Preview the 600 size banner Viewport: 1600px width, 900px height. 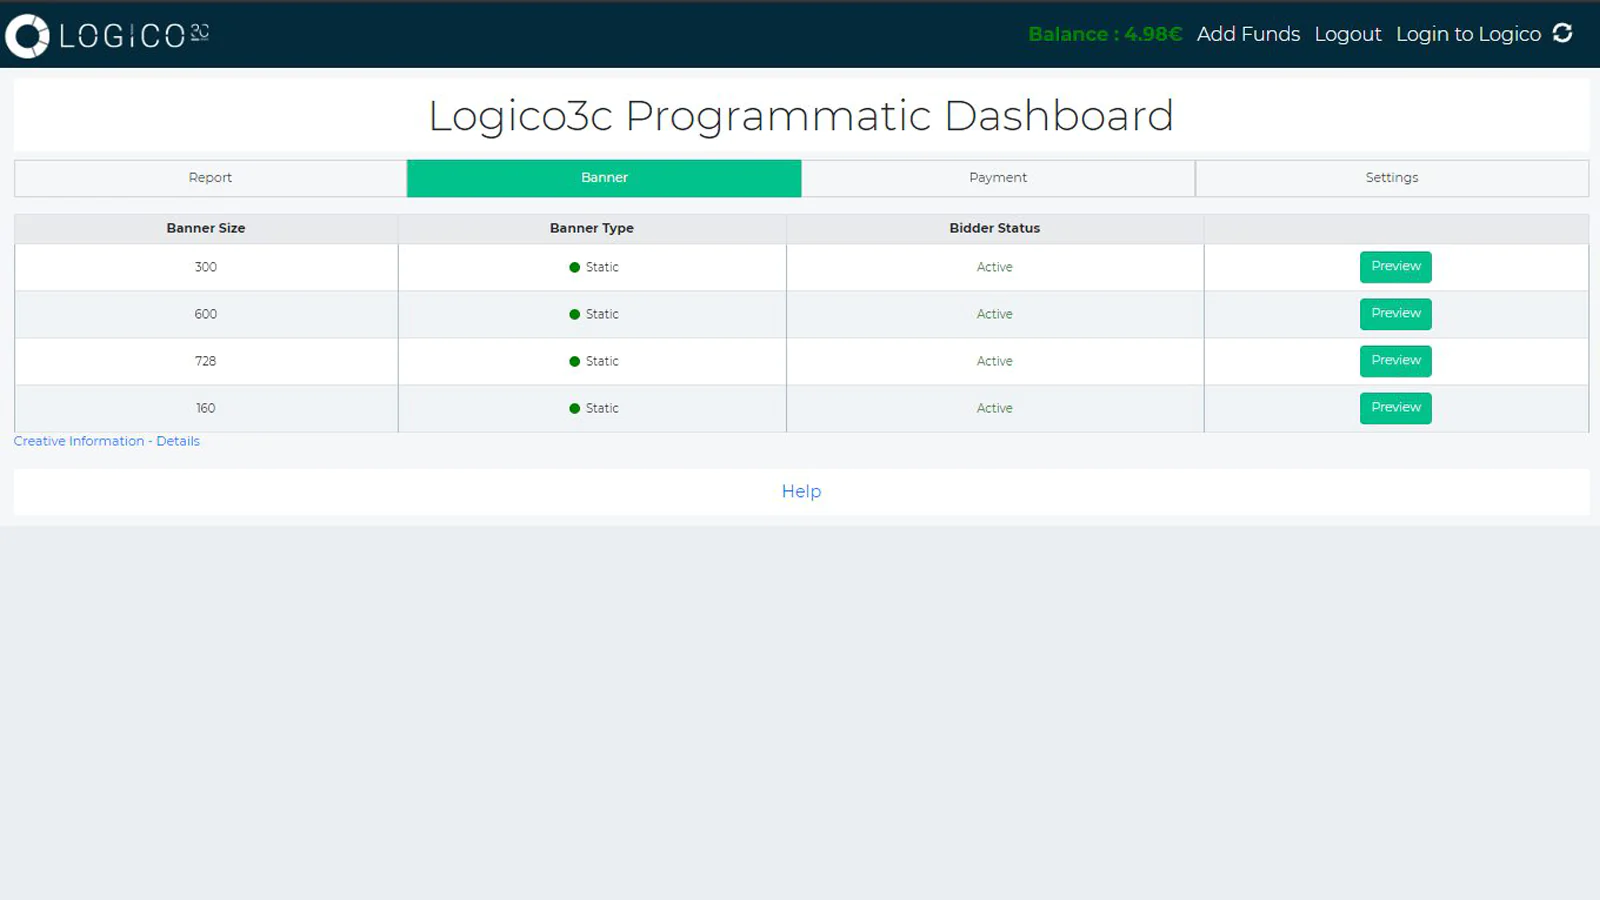tap(1396, 314)
